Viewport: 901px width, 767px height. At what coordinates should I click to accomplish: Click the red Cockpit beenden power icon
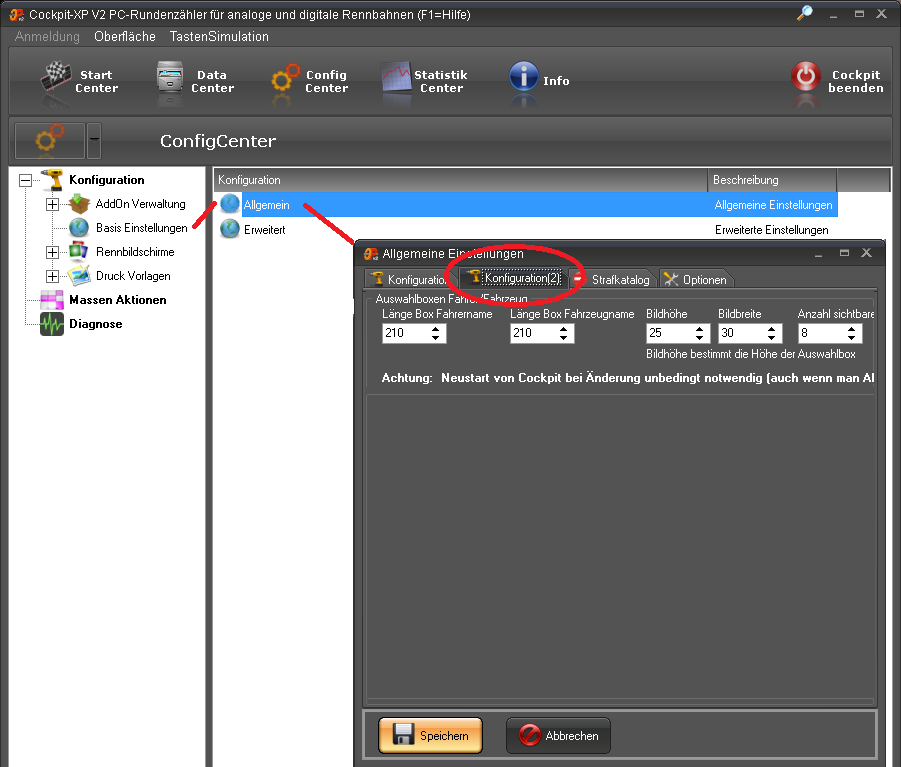click(x=806, y=76)
